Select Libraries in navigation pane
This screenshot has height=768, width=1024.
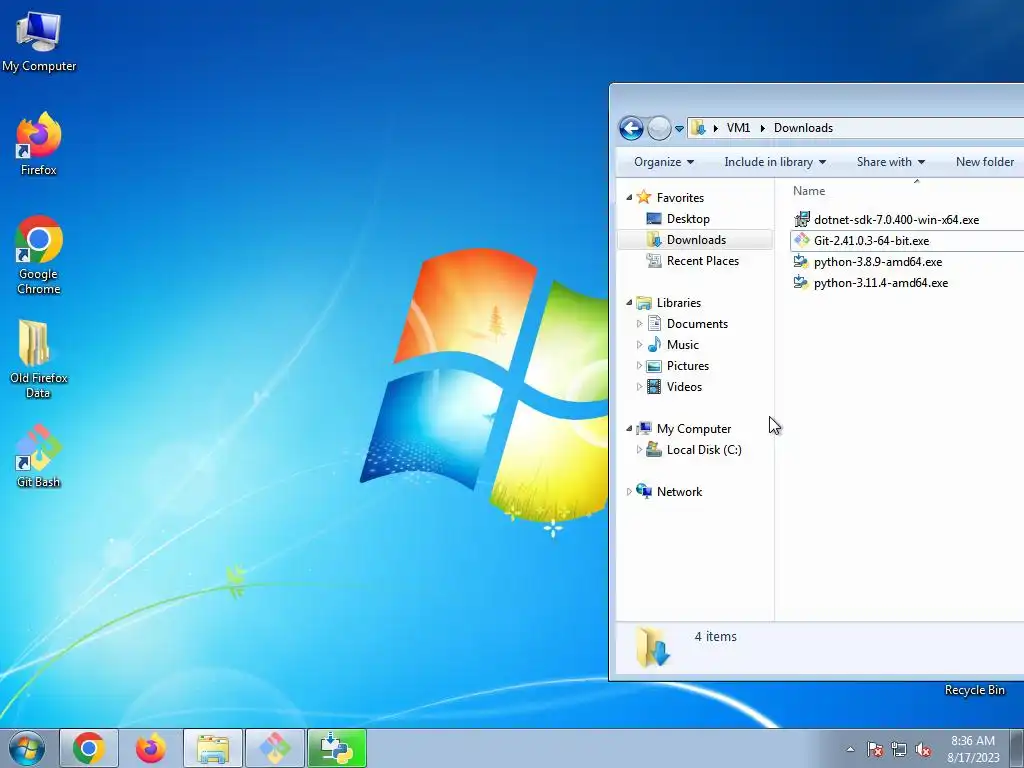[679, 302]
